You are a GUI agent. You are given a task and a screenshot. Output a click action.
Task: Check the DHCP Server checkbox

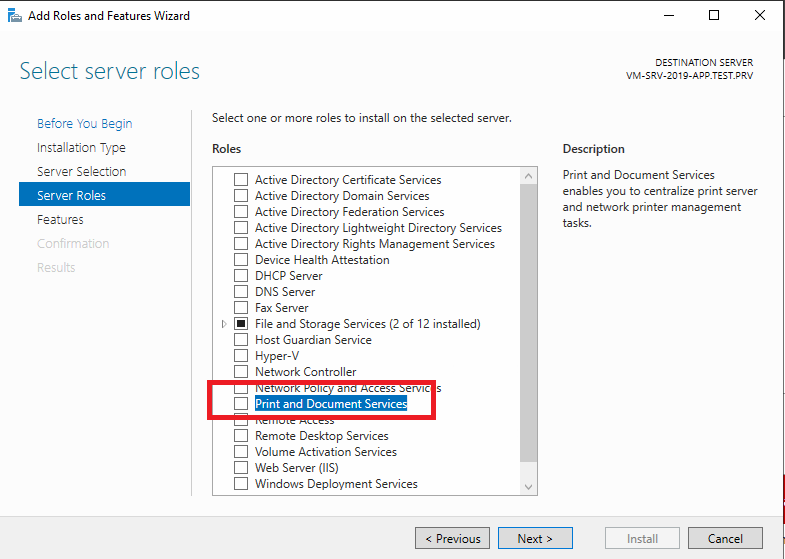(x=241, y=276)
